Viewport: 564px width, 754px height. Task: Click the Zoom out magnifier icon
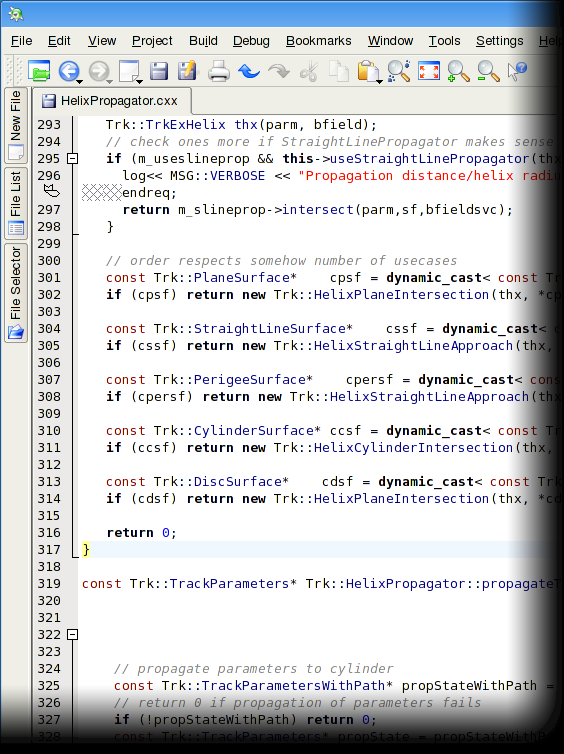488,71
